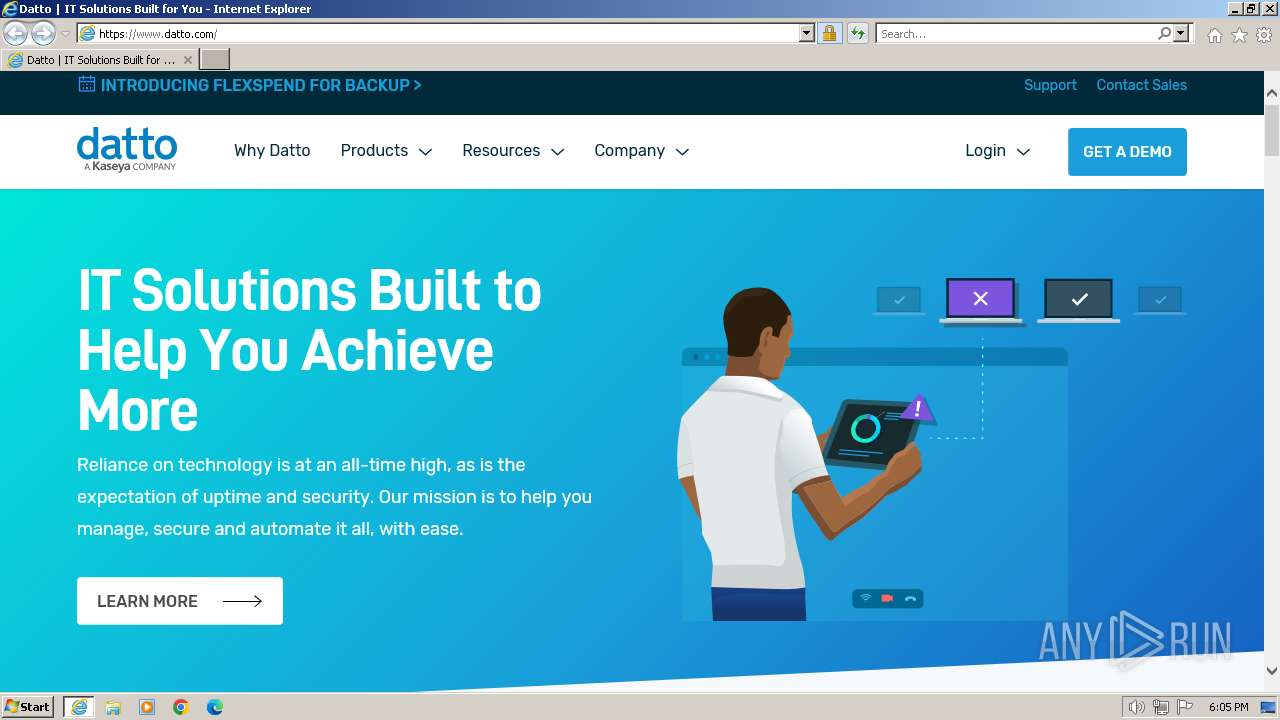The width and height of the screenshot is (1280, 720).
Task: Click the vertical scrollbar thumb
Action: point(1272,130)
